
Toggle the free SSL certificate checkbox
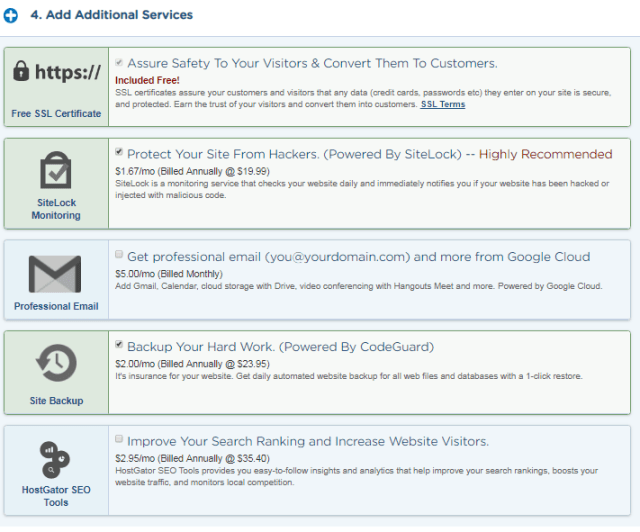(119, 62)
